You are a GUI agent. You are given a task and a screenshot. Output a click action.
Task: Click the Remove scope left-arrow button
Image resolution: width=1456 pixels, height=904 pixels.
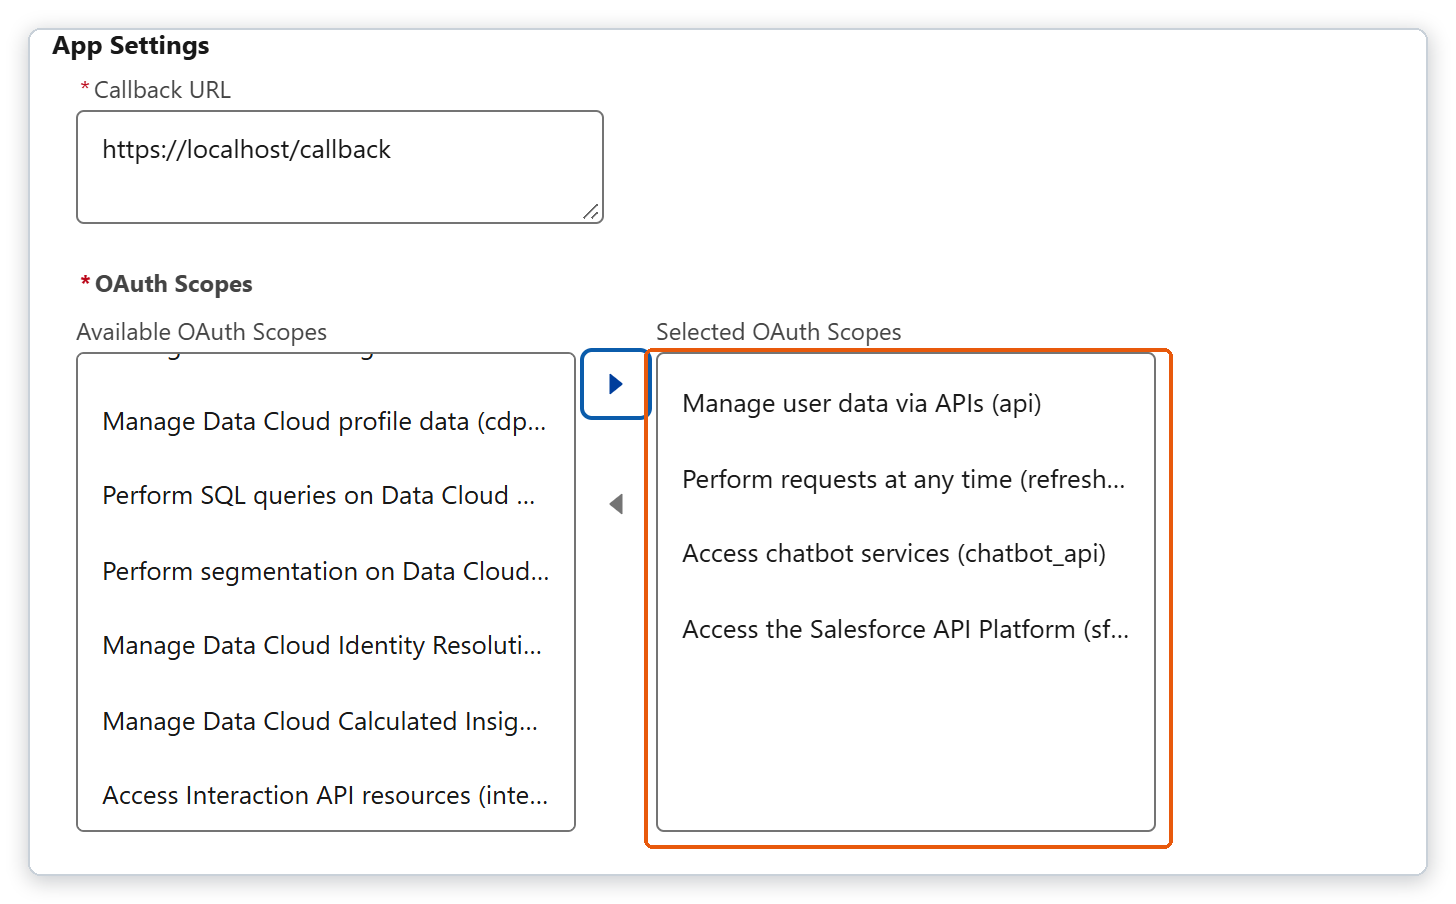point(616,504)
